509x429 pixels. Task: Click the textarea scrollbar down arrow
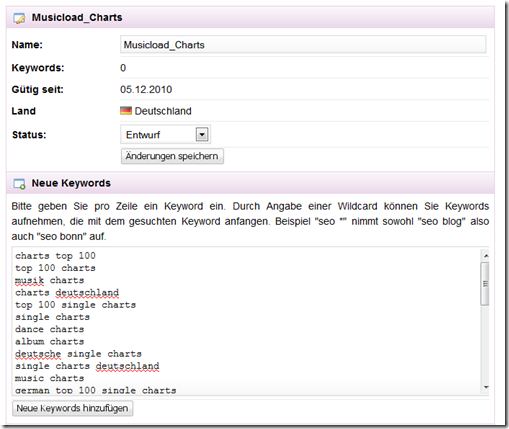tap(486, 387)
